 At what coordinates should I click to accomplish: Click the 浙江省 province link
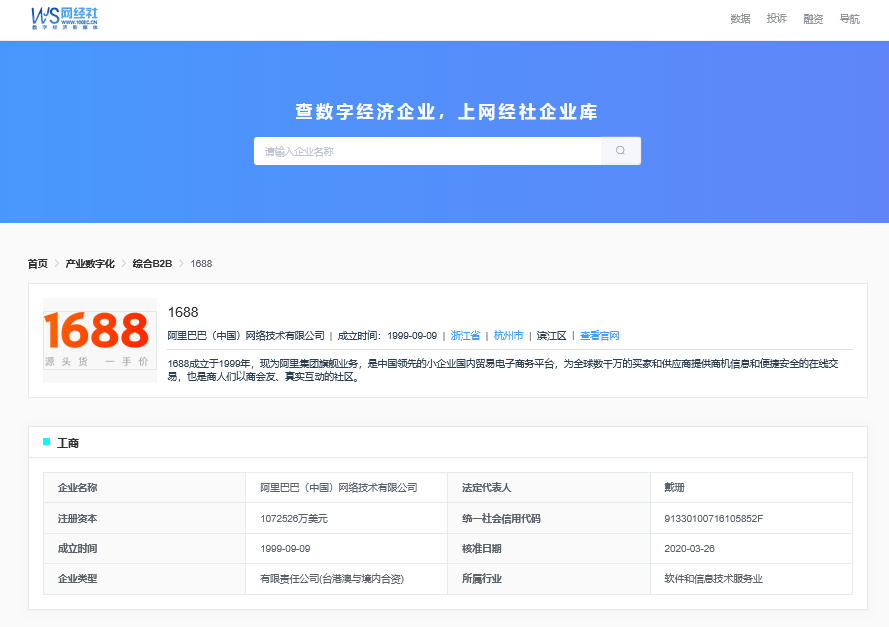click(x=465, y=336)
